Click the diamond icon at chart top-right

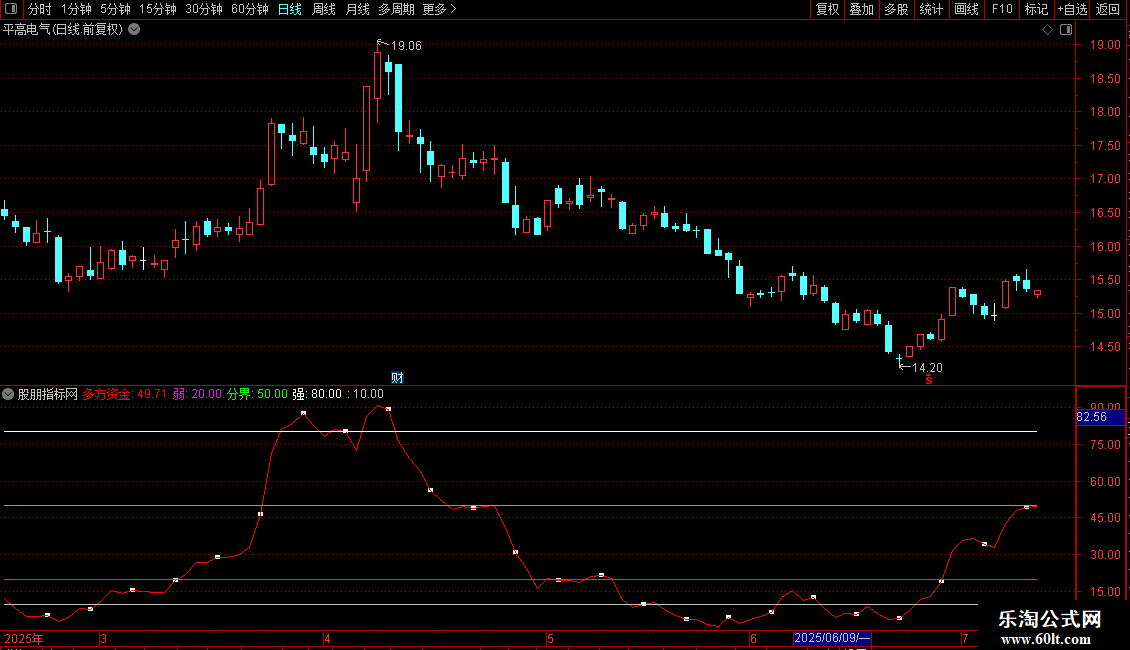1047,30
